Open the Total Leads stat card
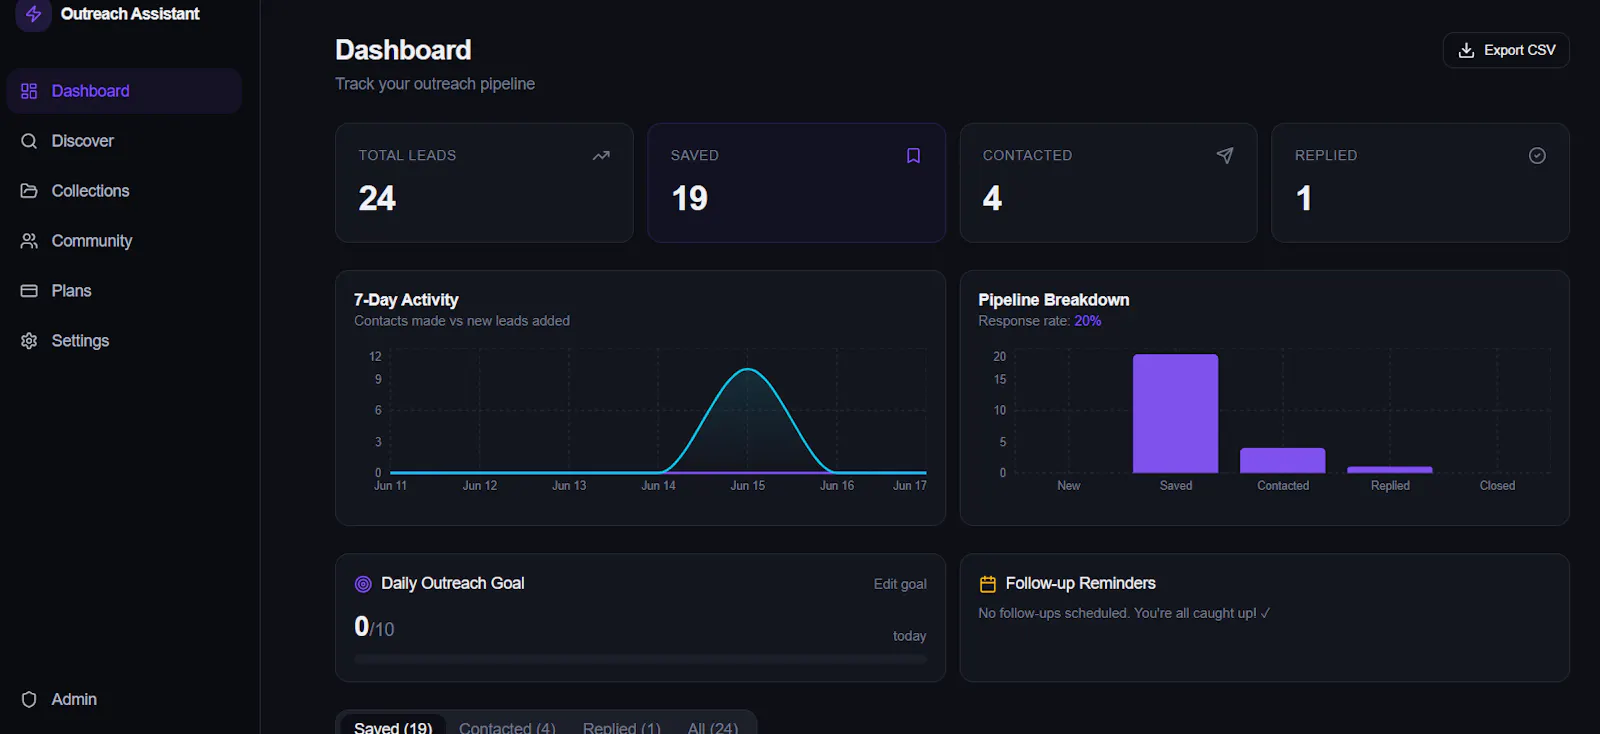Image resolution: width=1600 pixels, height=734 pixels. click(484, 183)
